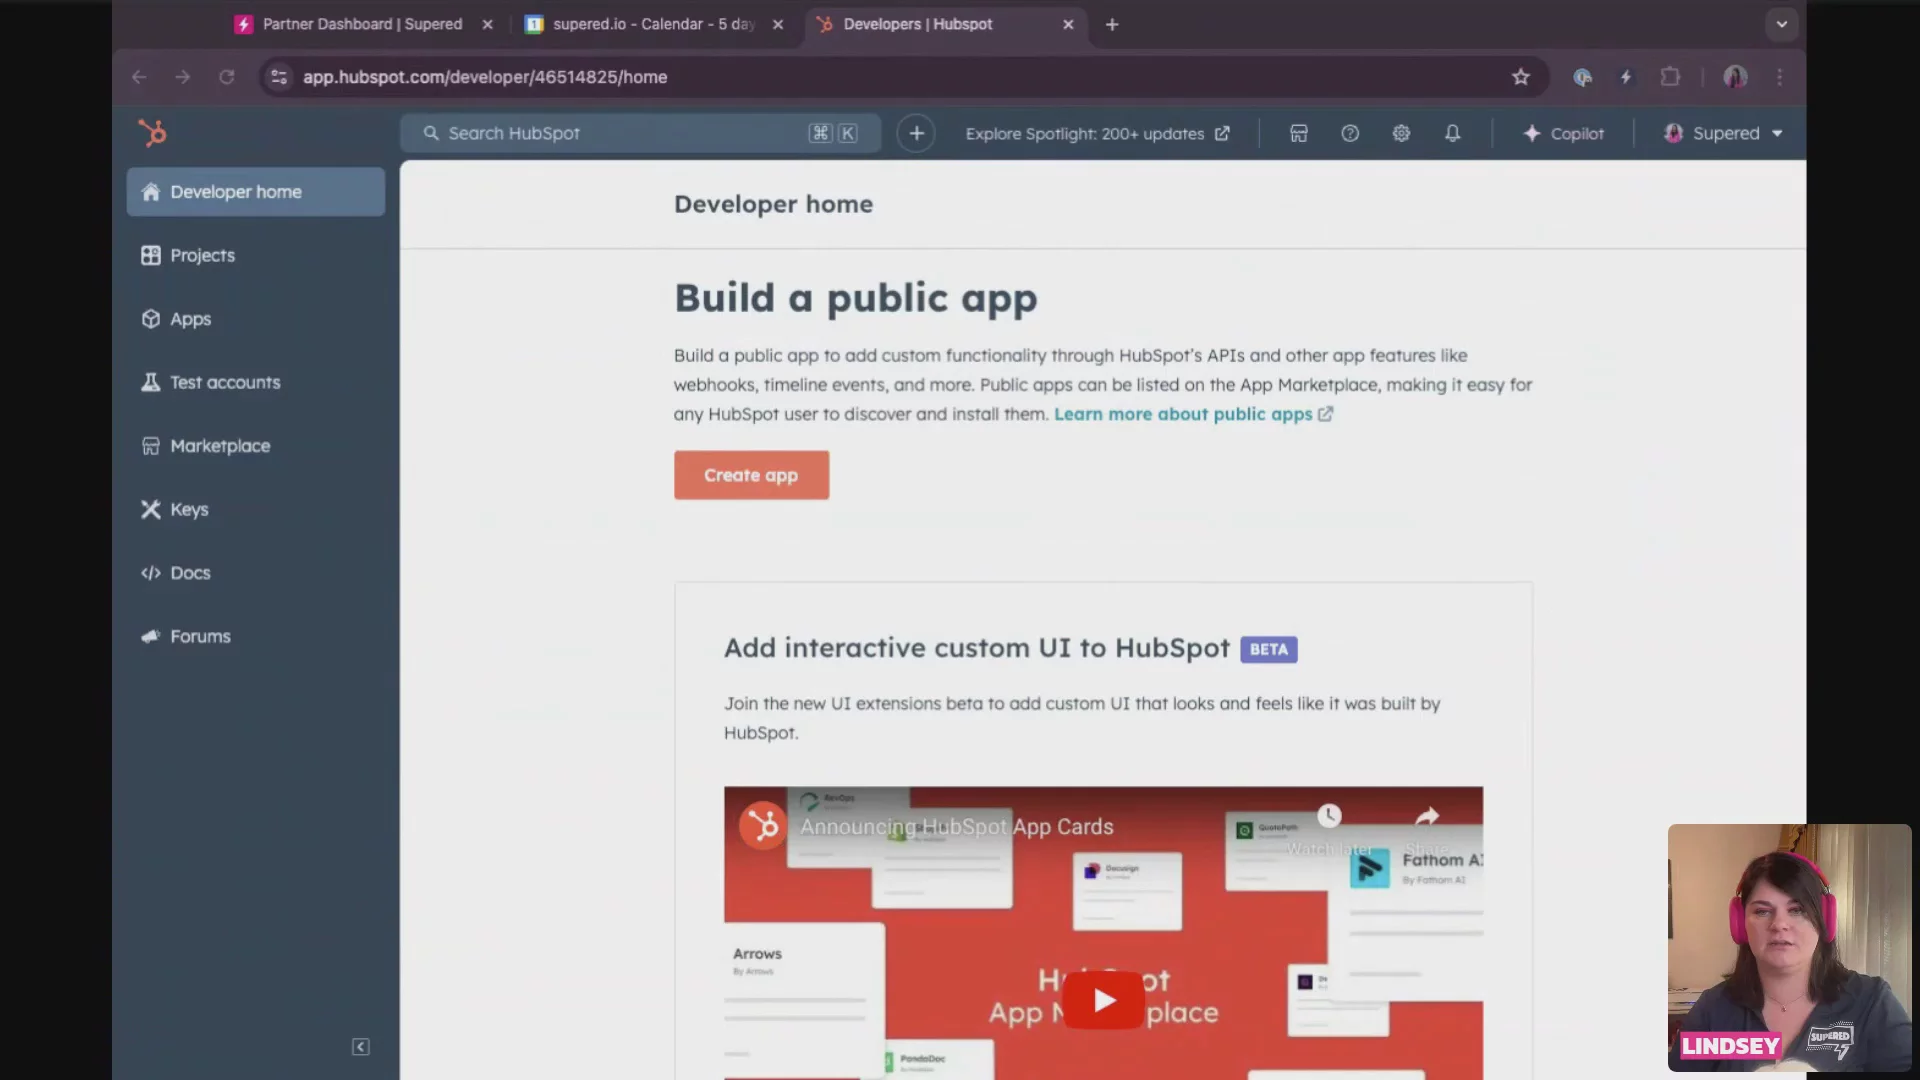The height and width of the screenshot is (1080, 1920).
Task: Reload the current page
Action: [x=227, y=77]
